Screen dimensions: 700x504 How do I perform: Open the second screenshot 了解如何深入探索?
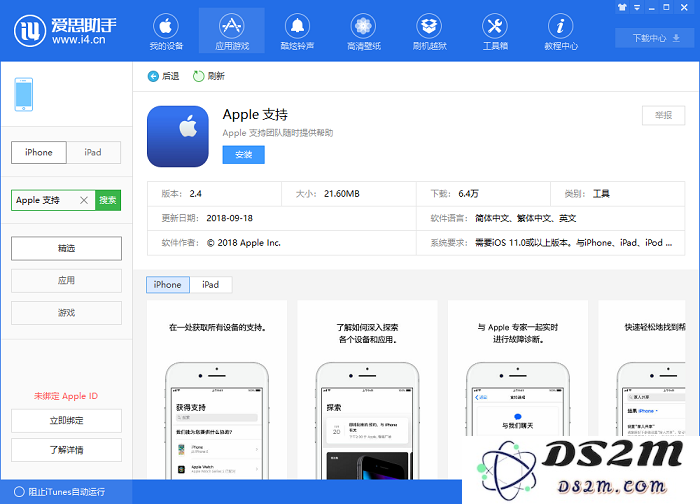click(x=367, y=390)
